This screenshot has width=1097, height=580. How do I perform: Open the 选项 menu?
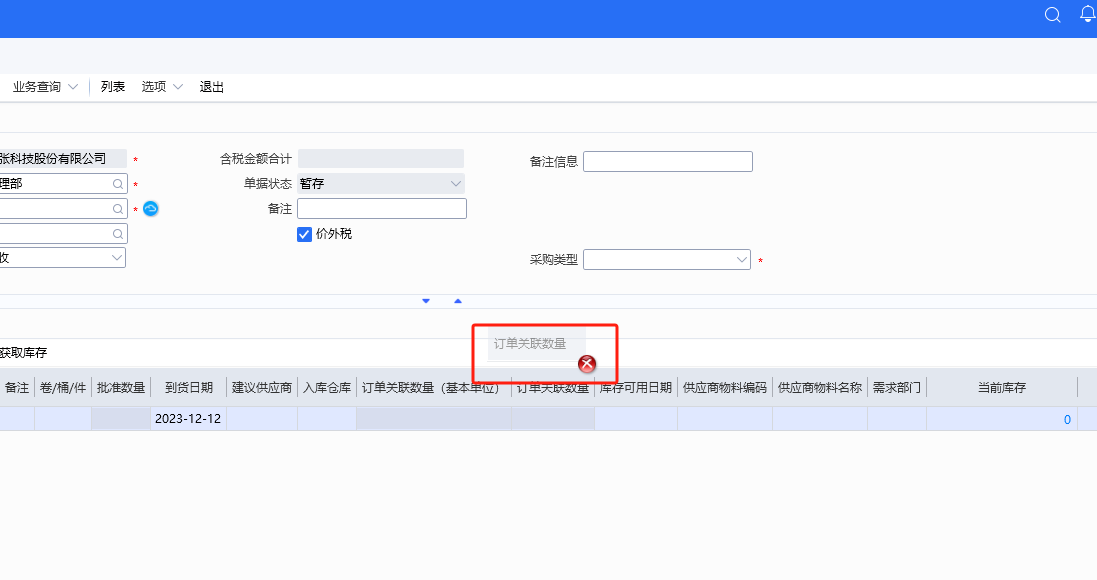161,86
